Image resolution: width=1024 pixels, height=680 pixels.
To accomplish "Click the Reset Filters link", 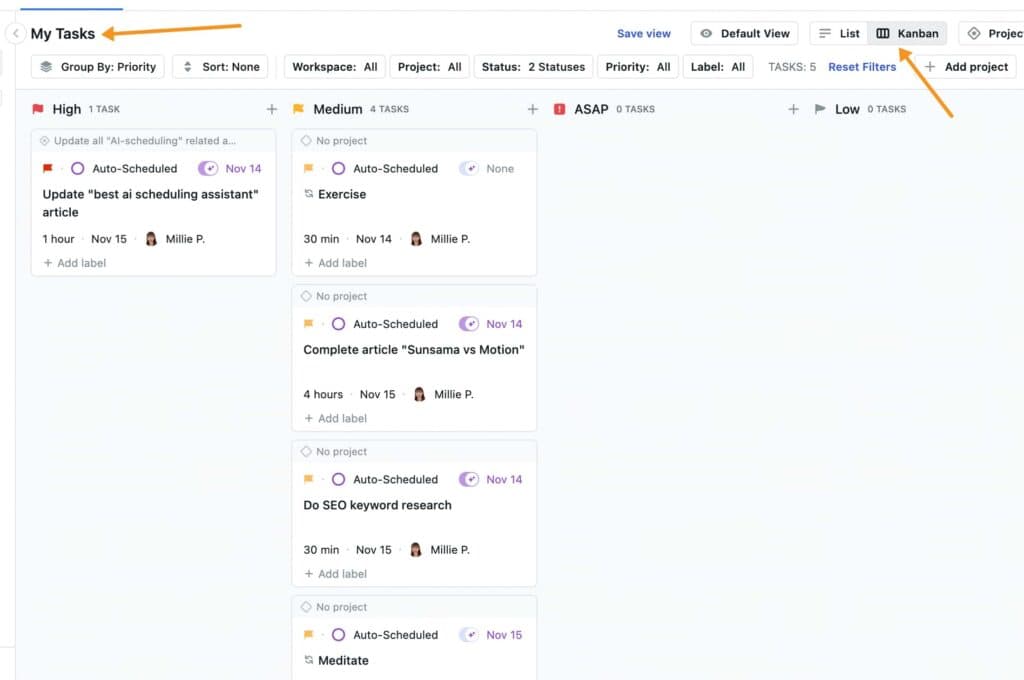I will (x=862, y=67).
